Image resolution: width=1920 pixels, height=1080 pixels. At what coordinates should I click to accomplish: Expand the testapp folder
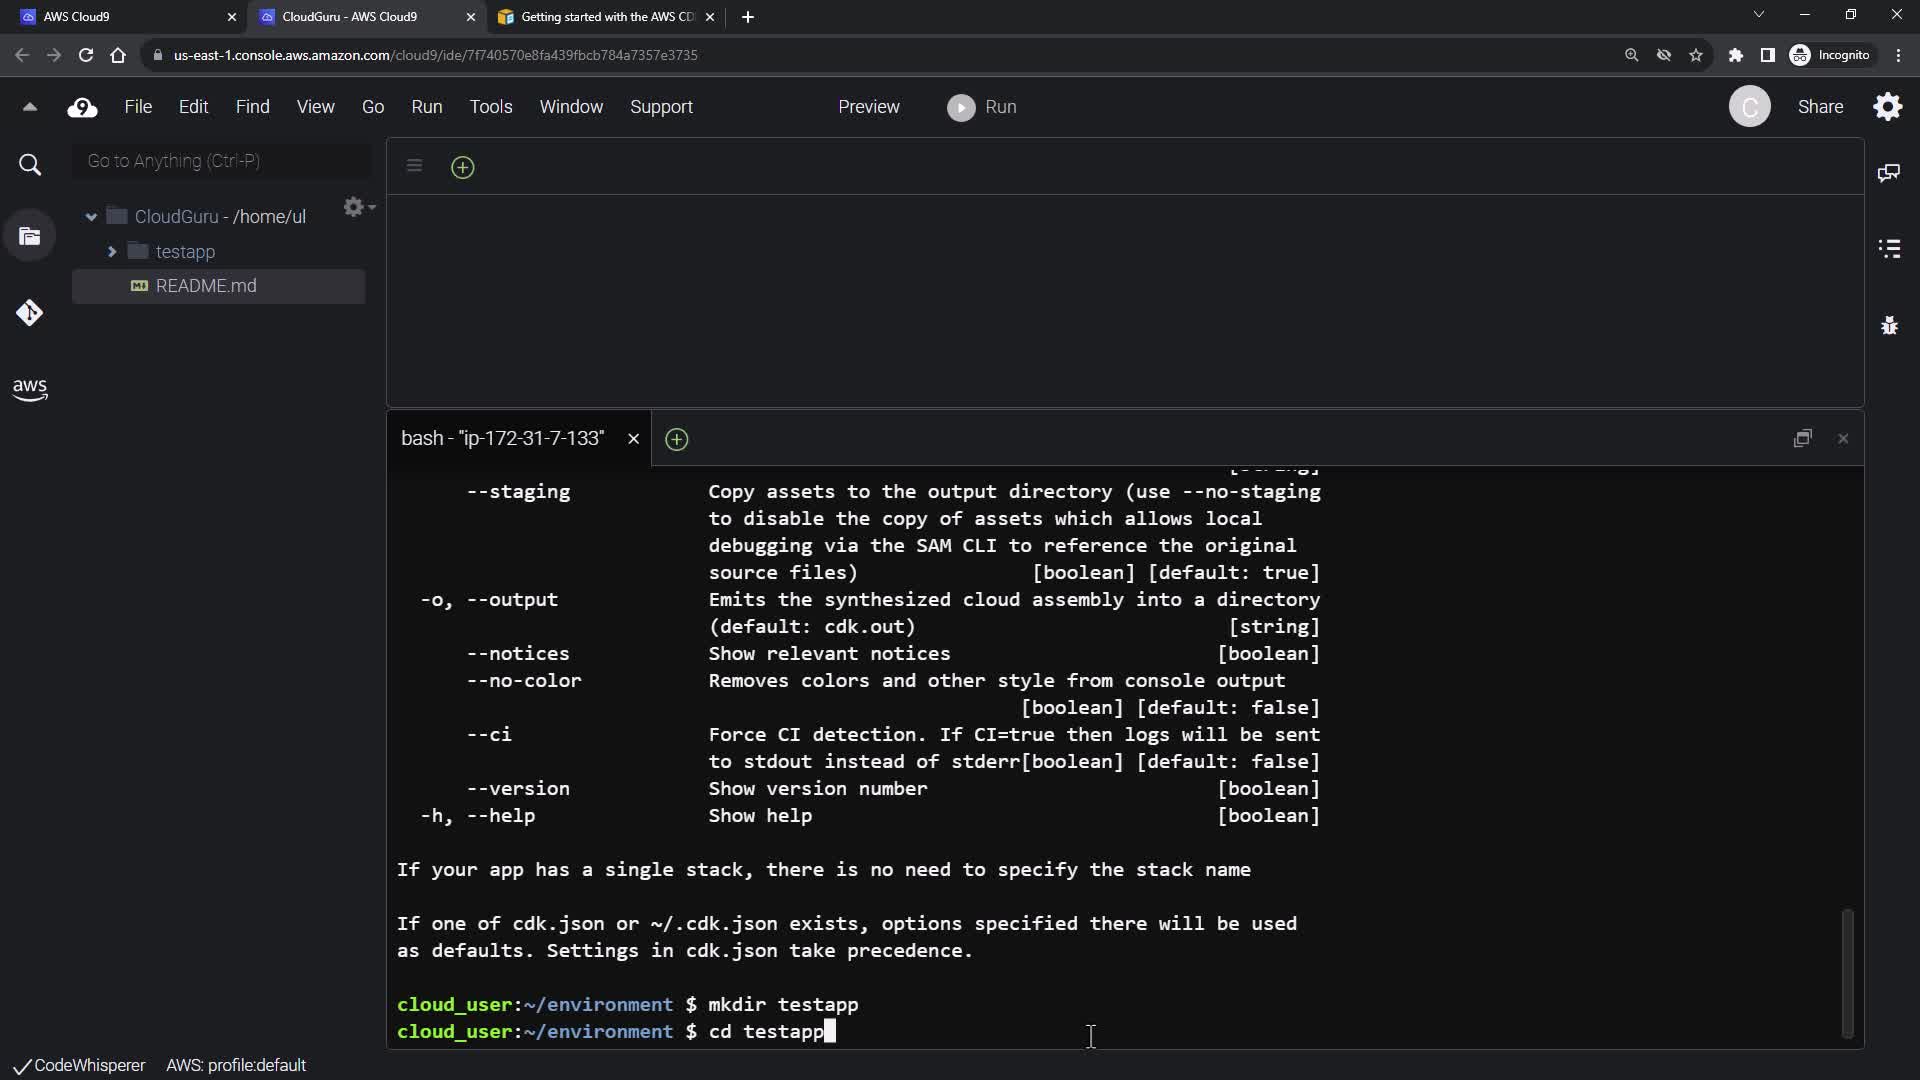(x=112, y=252)
